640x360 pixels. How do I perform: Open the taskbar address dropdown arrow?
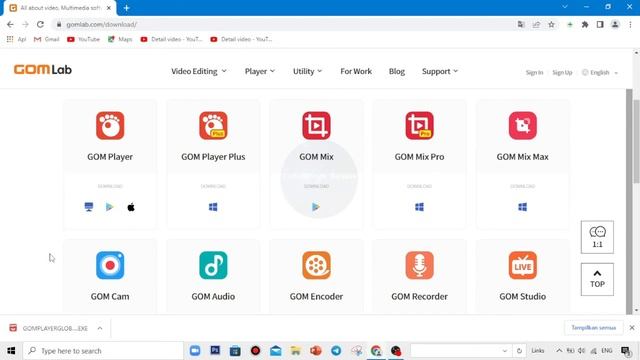[504, 351]
